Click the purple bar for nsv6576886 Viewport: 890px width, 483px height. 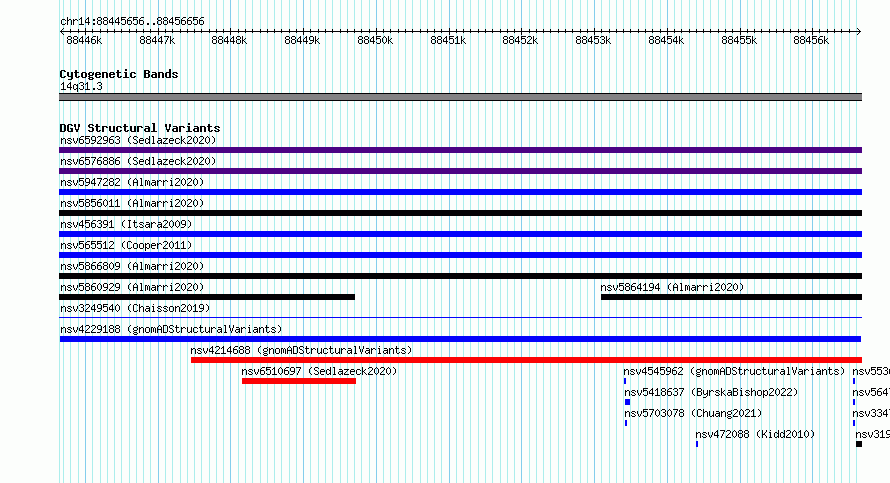(460, 171)
